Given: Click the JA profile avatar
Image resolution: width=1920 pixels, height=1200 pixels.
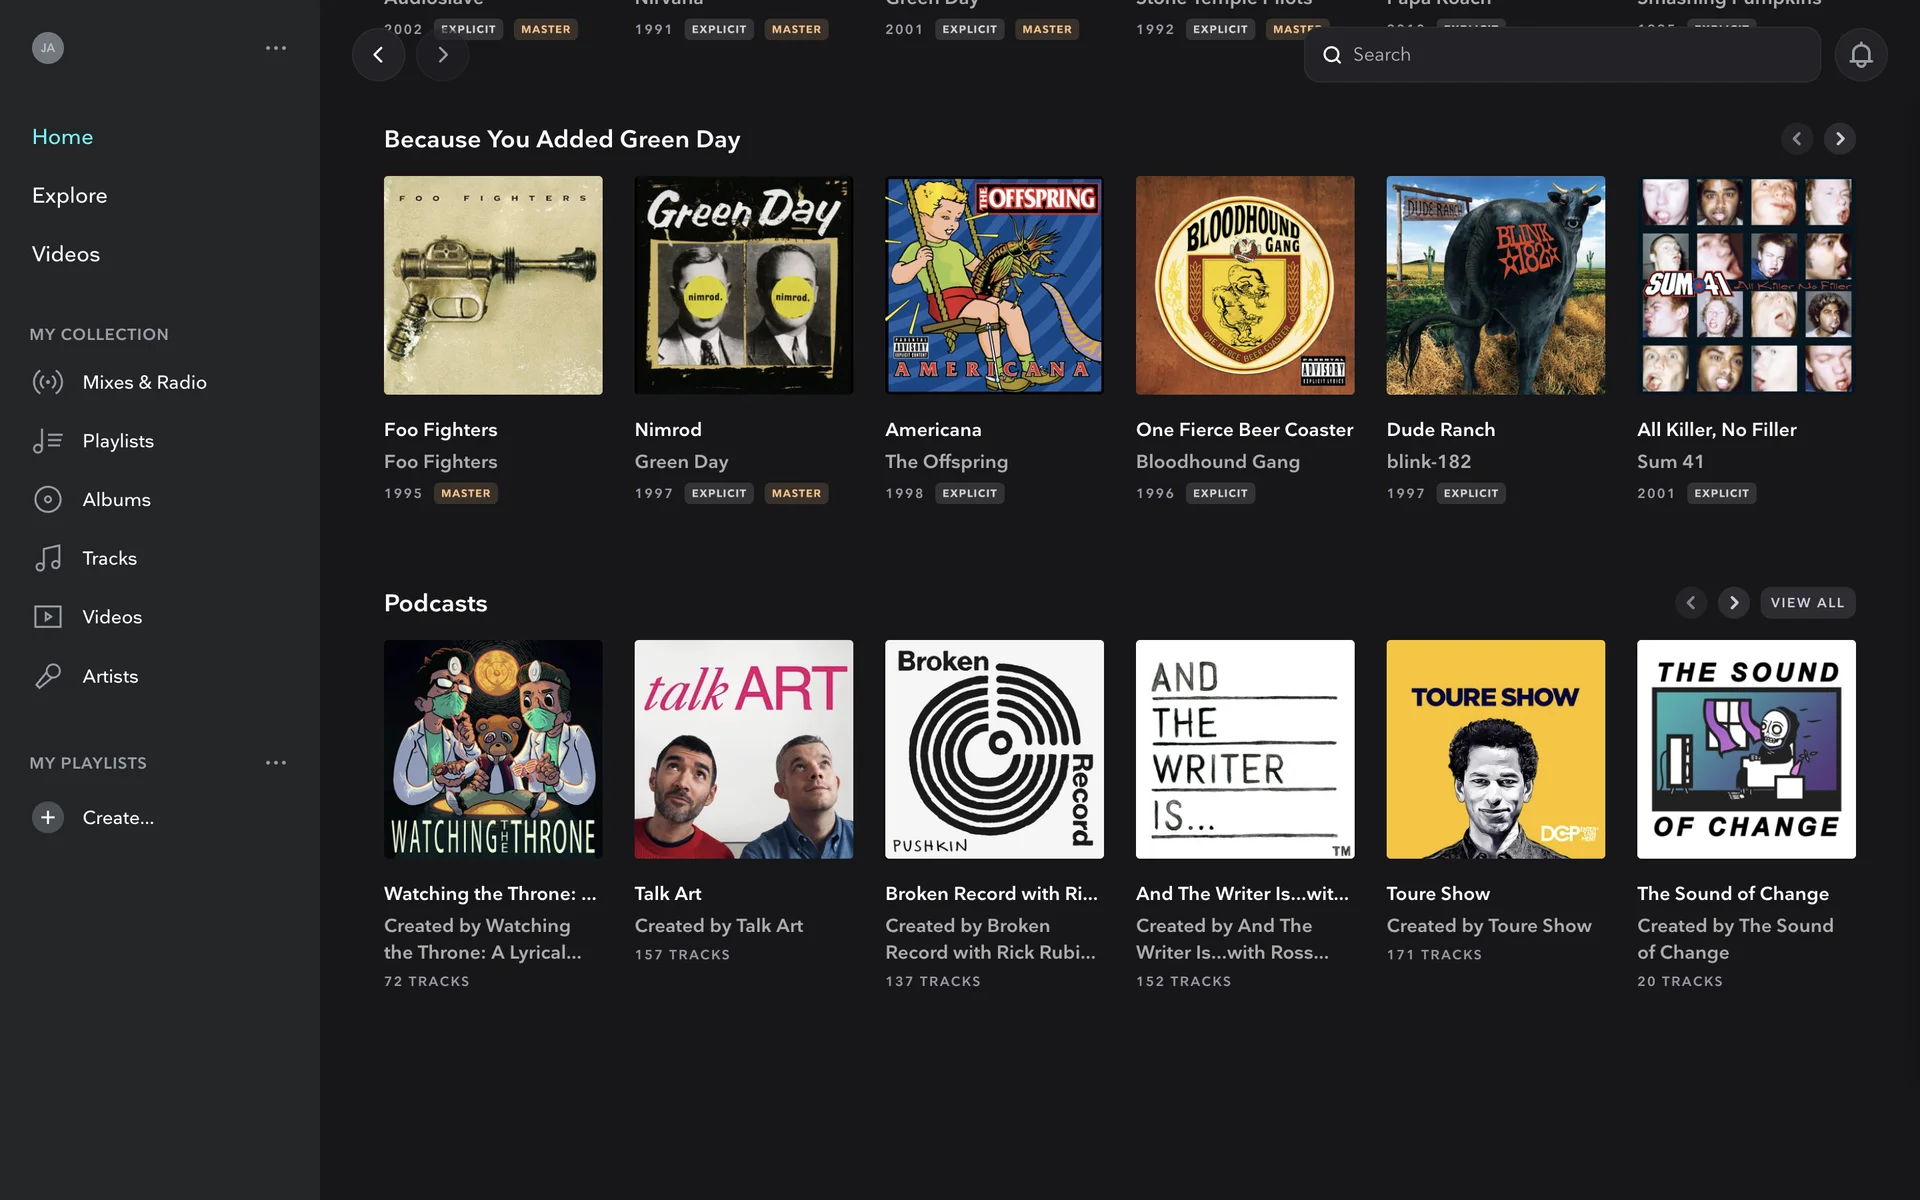Looking at the screenshot, I should 47,48.
